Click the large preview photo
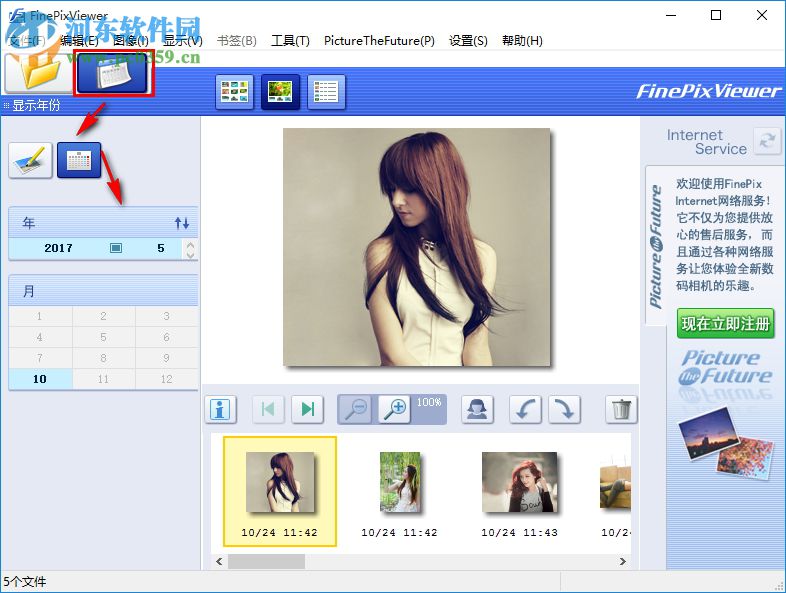The image size is (786, 593). pos(417,247)
